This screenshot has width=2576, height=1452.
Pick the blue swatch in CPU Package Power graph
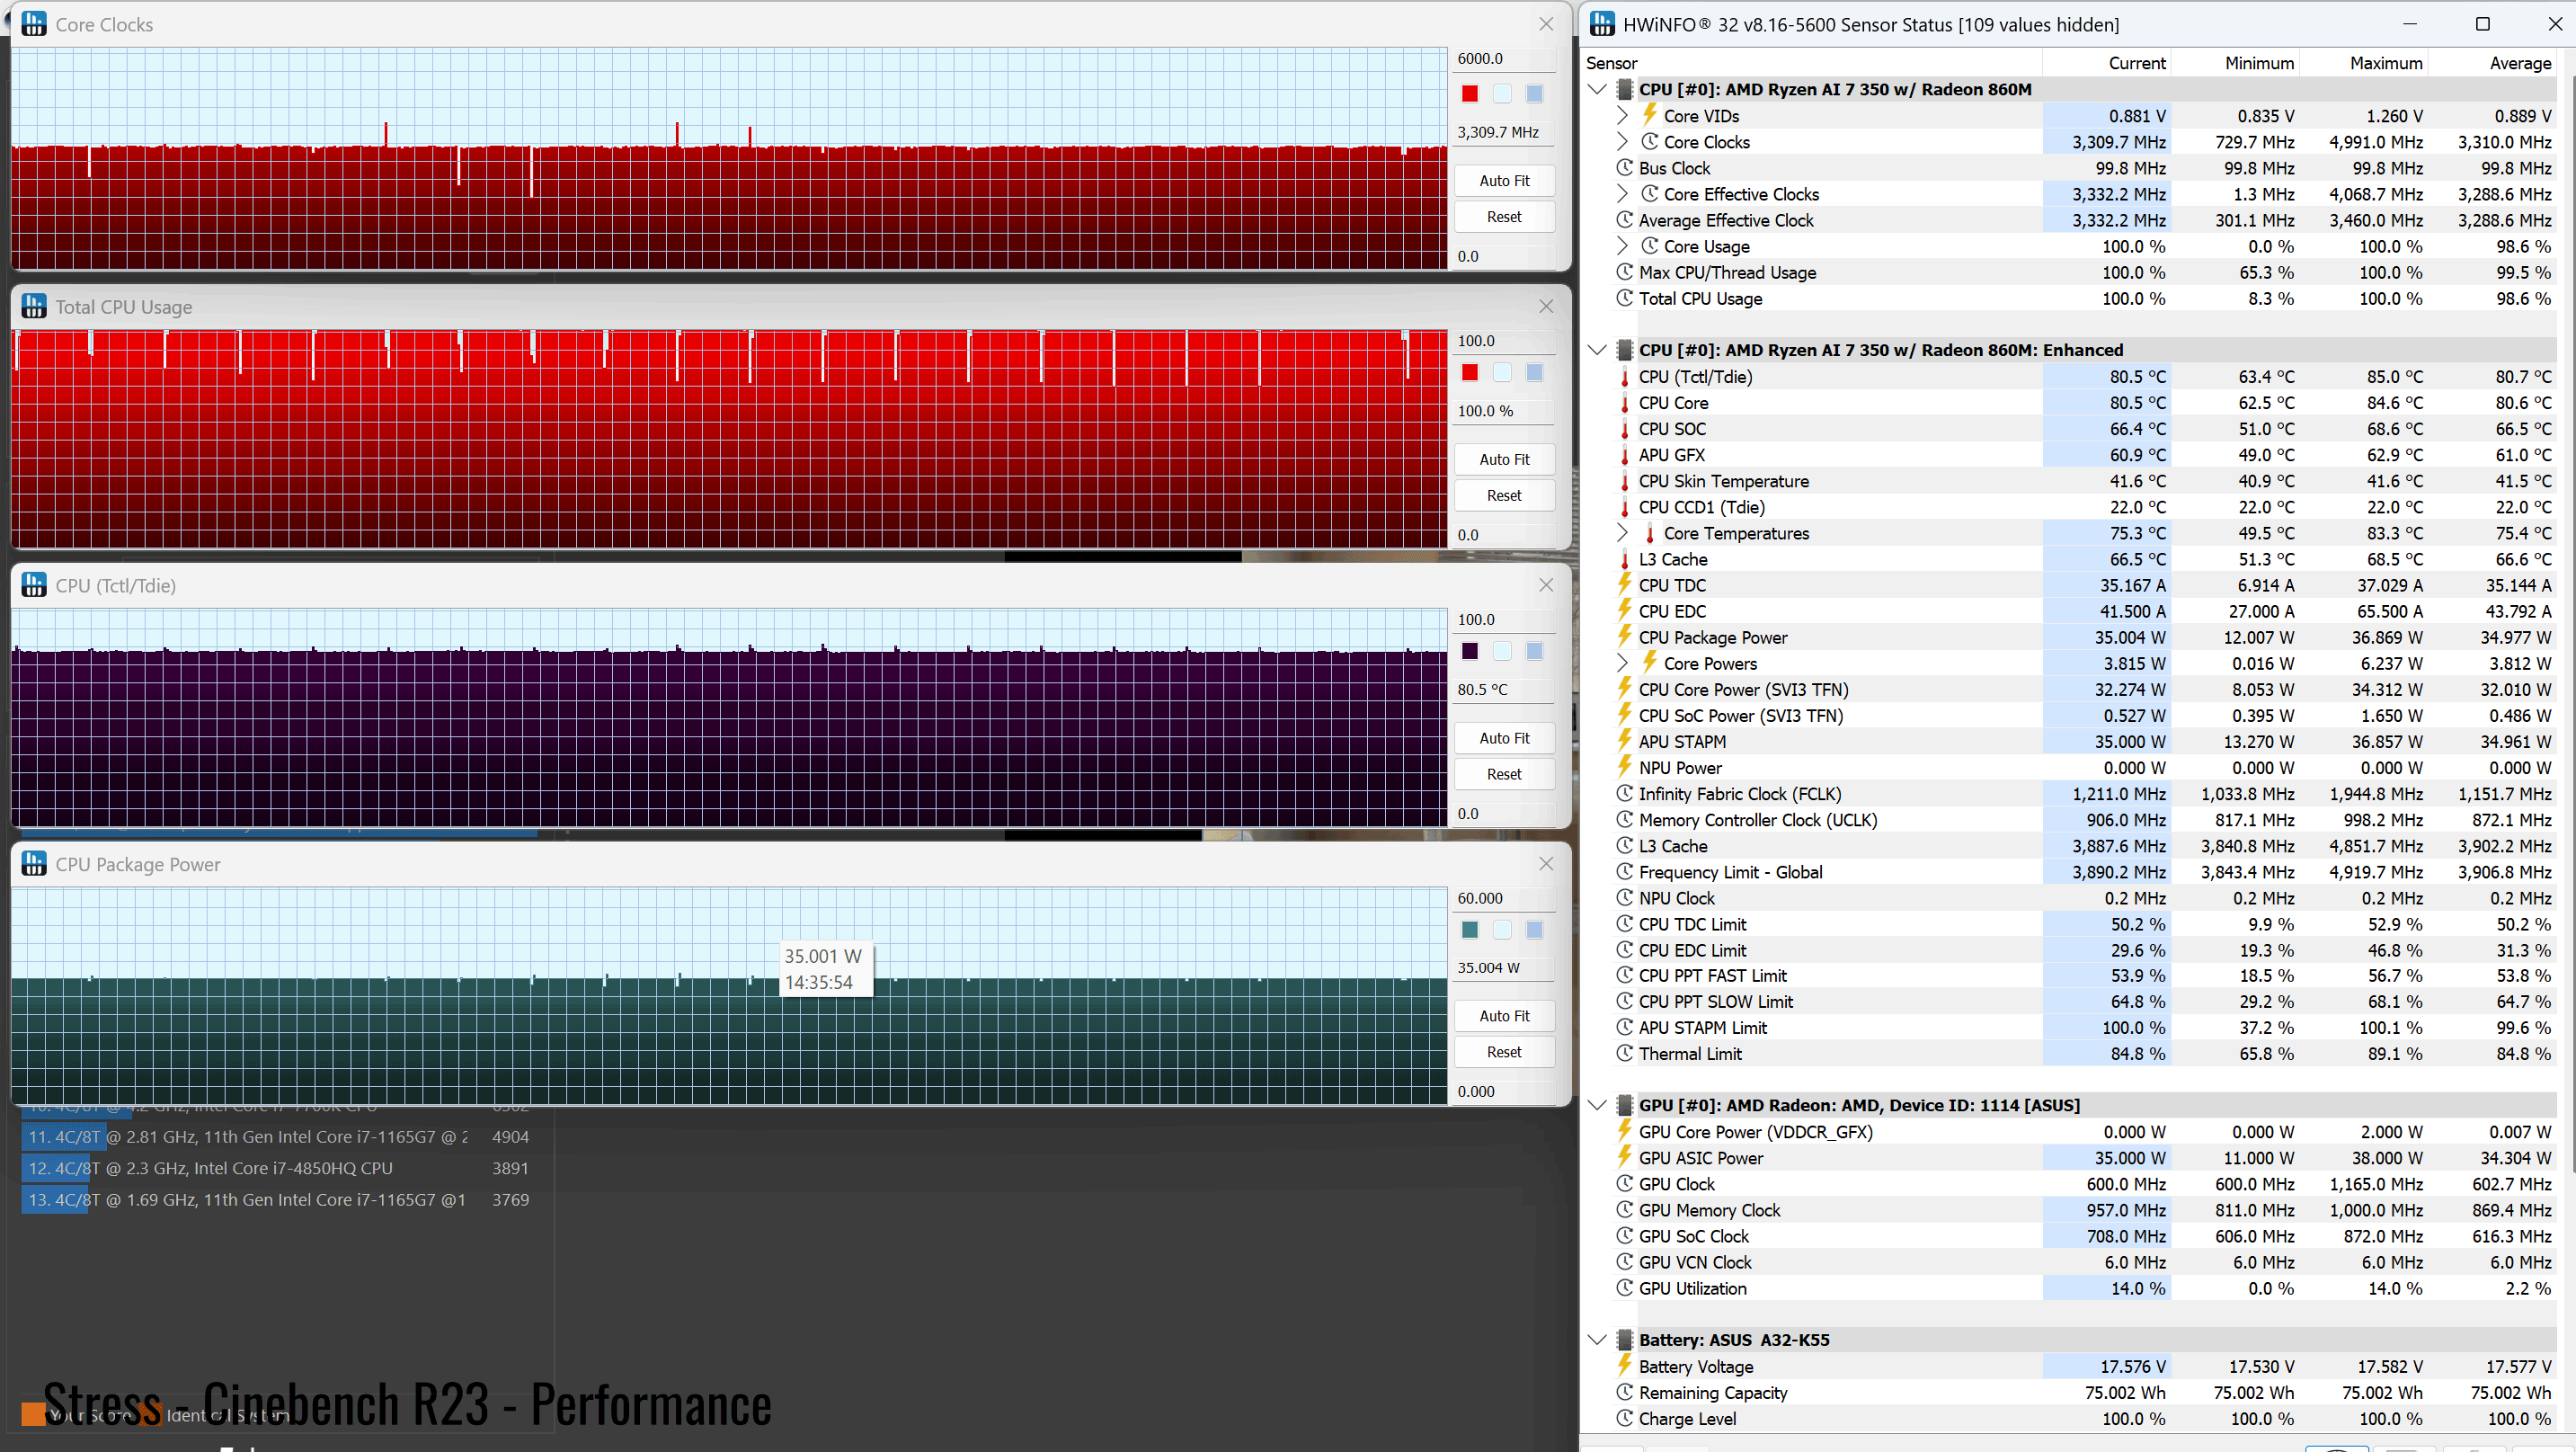click(1534, 930)
